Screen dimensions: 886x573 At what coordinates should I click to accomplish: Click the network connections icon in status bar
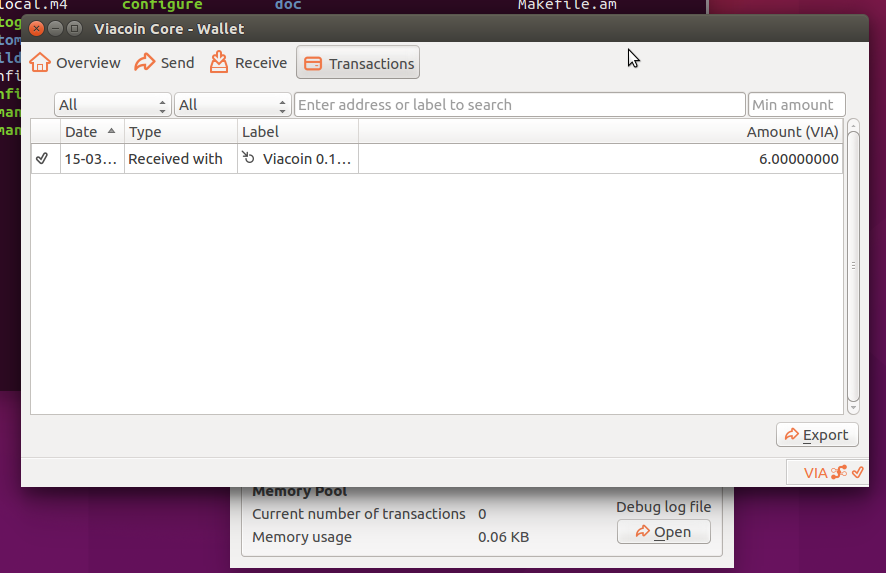[839, 472]
